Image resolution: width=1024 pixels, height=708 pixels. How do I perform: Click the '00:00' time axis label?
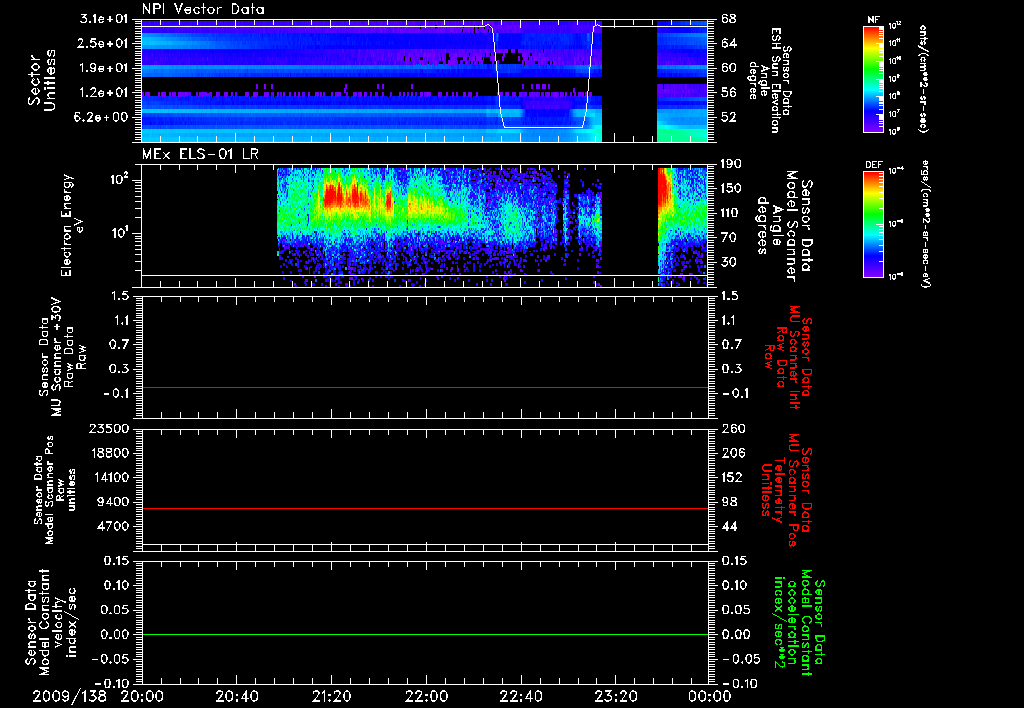709,696
